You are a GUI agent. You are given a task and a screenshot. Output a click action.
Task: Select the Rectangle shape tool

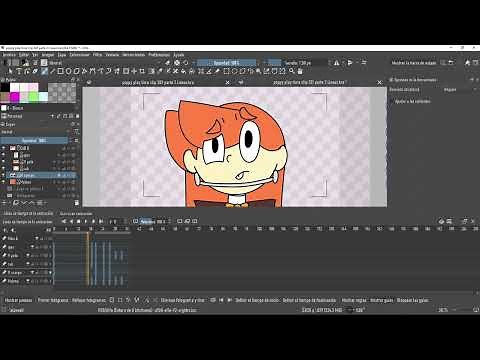click(60, 71)
